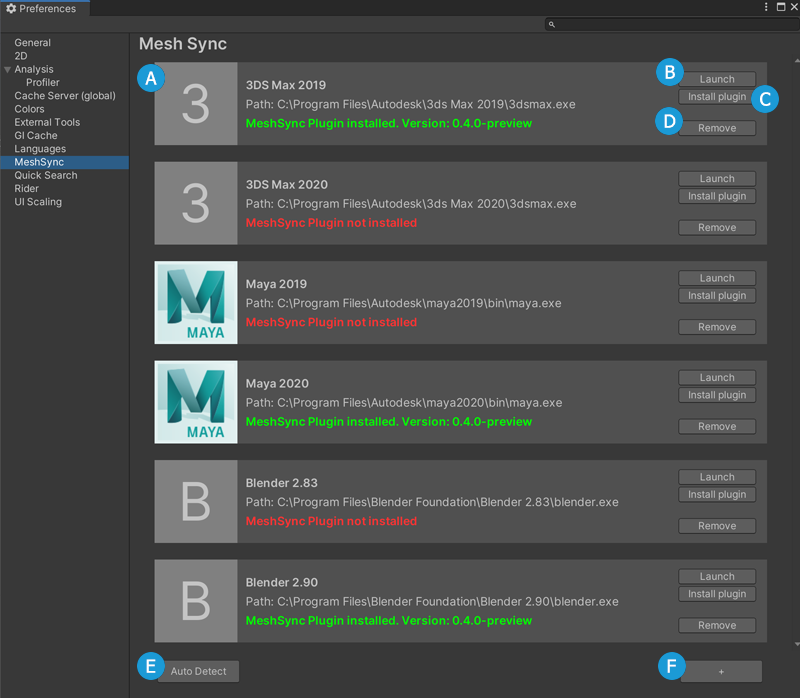Install plugin for Maya 2019
800x698 pixels.
click(717, 295)
